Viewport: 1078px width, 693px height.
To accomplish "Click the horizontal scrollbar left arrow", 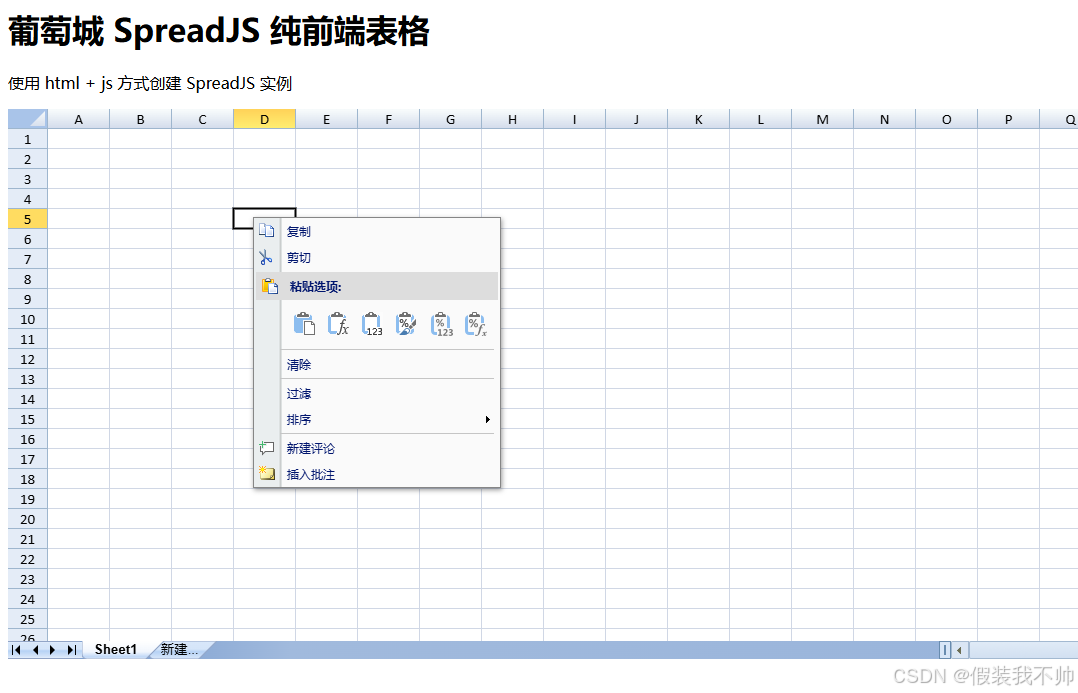I will [960, 650].
